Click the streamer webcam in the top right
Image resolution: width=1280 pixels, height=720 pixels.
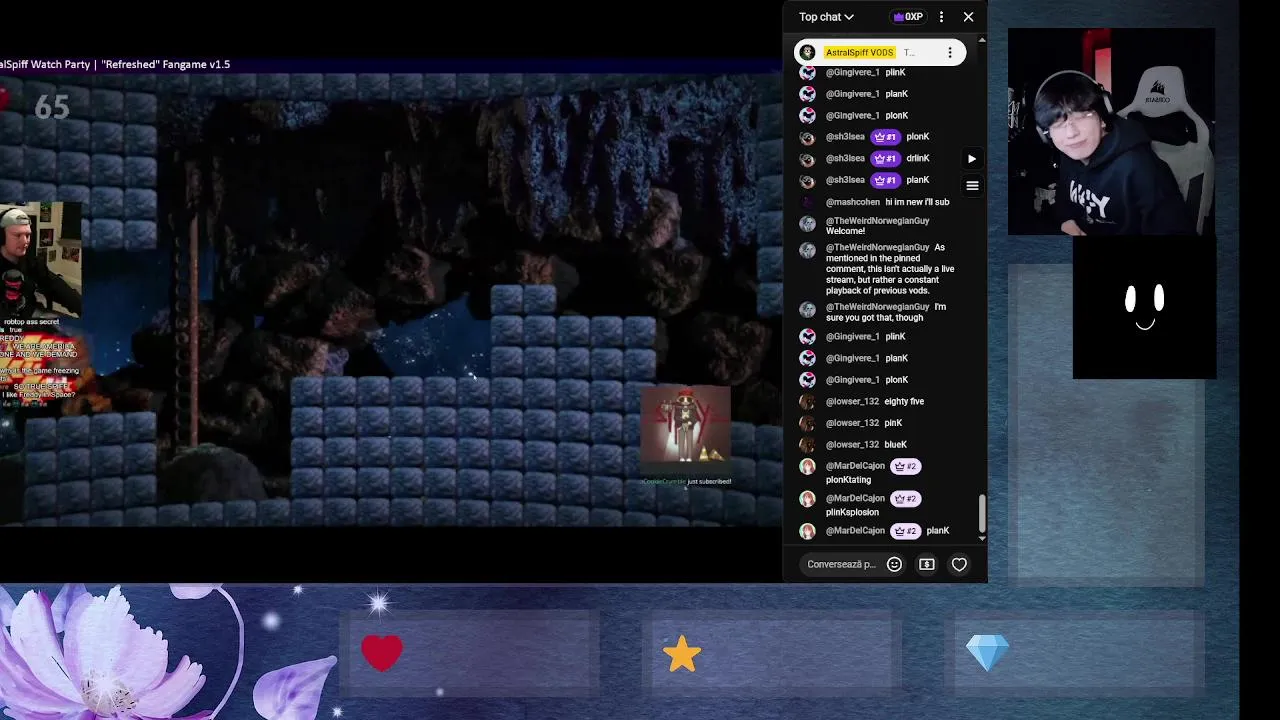pos(1111,132)
